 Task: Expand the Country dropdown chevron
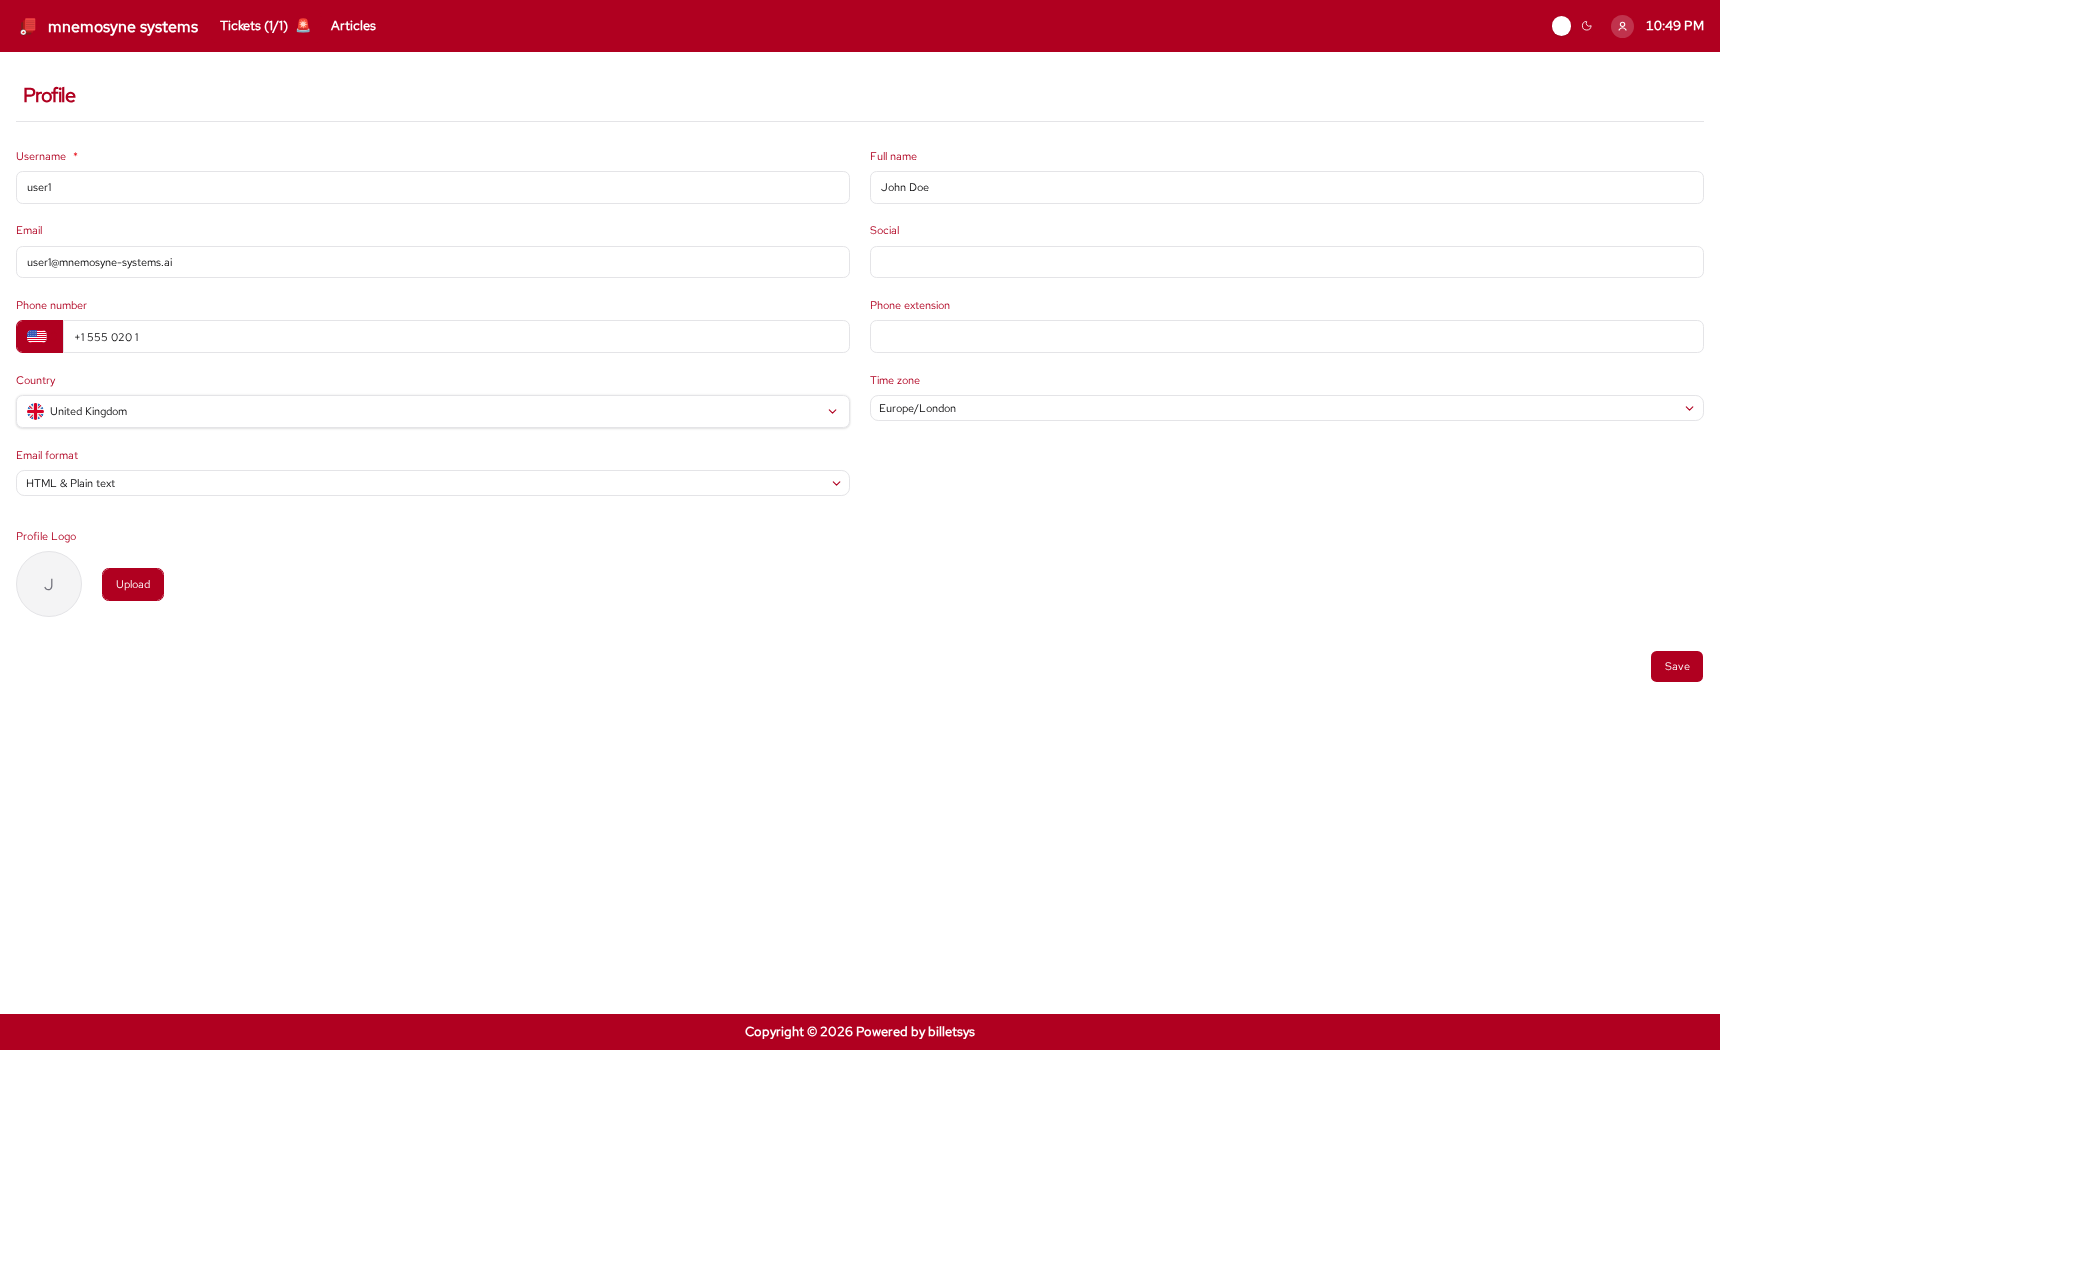[832, 412]
